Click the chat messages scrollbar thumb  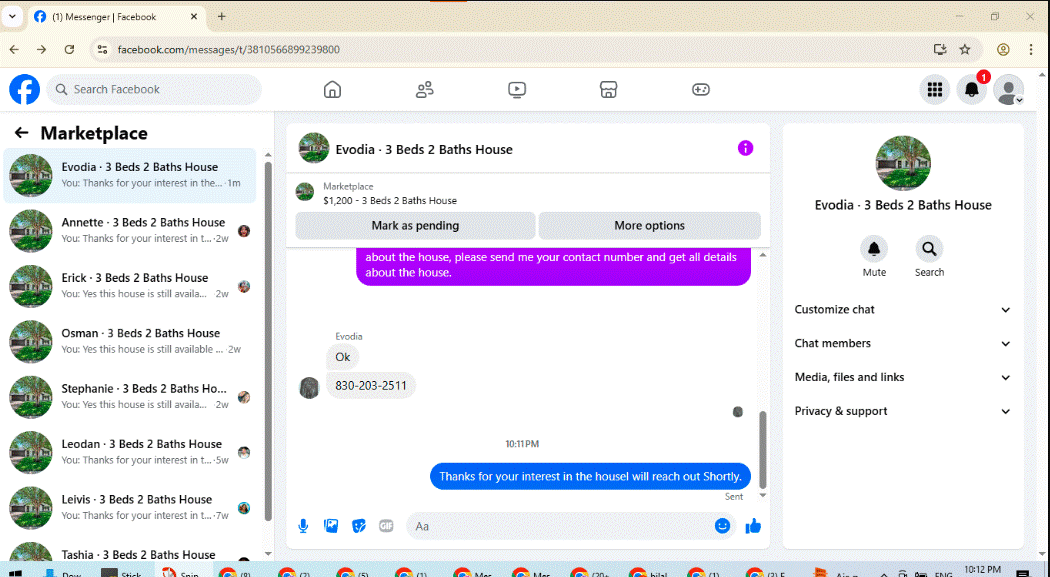[x=762, y=450]
